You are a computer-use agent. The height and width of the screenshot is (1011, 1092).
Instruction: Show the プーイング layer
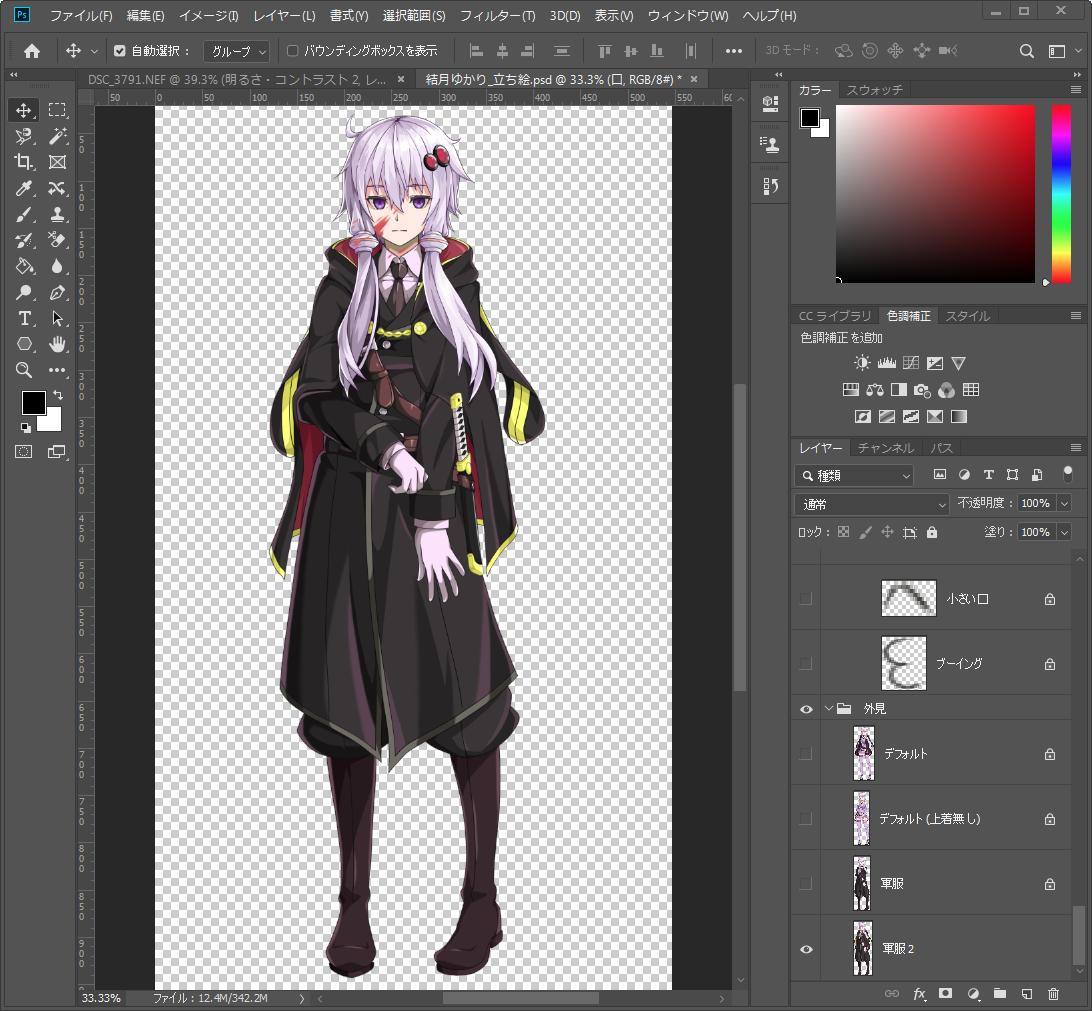806,664
